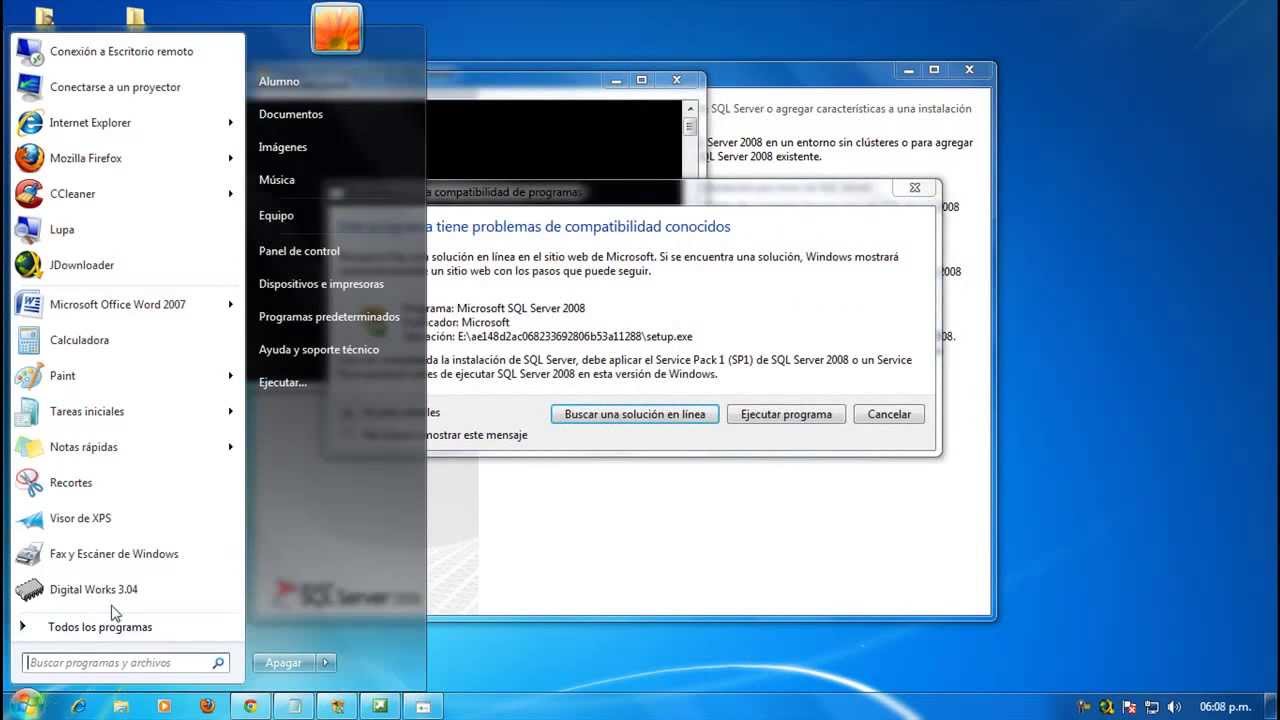Launch JDownloader from the Start menu
Viewport: 1280px width, 720px height.
pos(127,265)
